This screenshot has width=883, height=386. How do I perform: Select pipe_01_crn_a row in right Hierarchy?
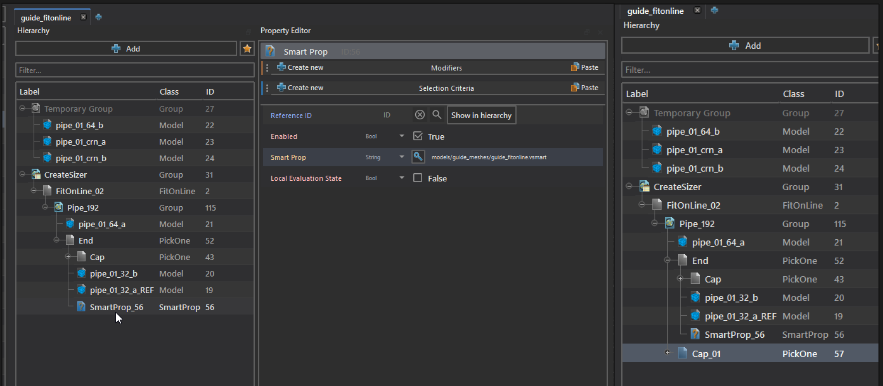coord(751,150)
